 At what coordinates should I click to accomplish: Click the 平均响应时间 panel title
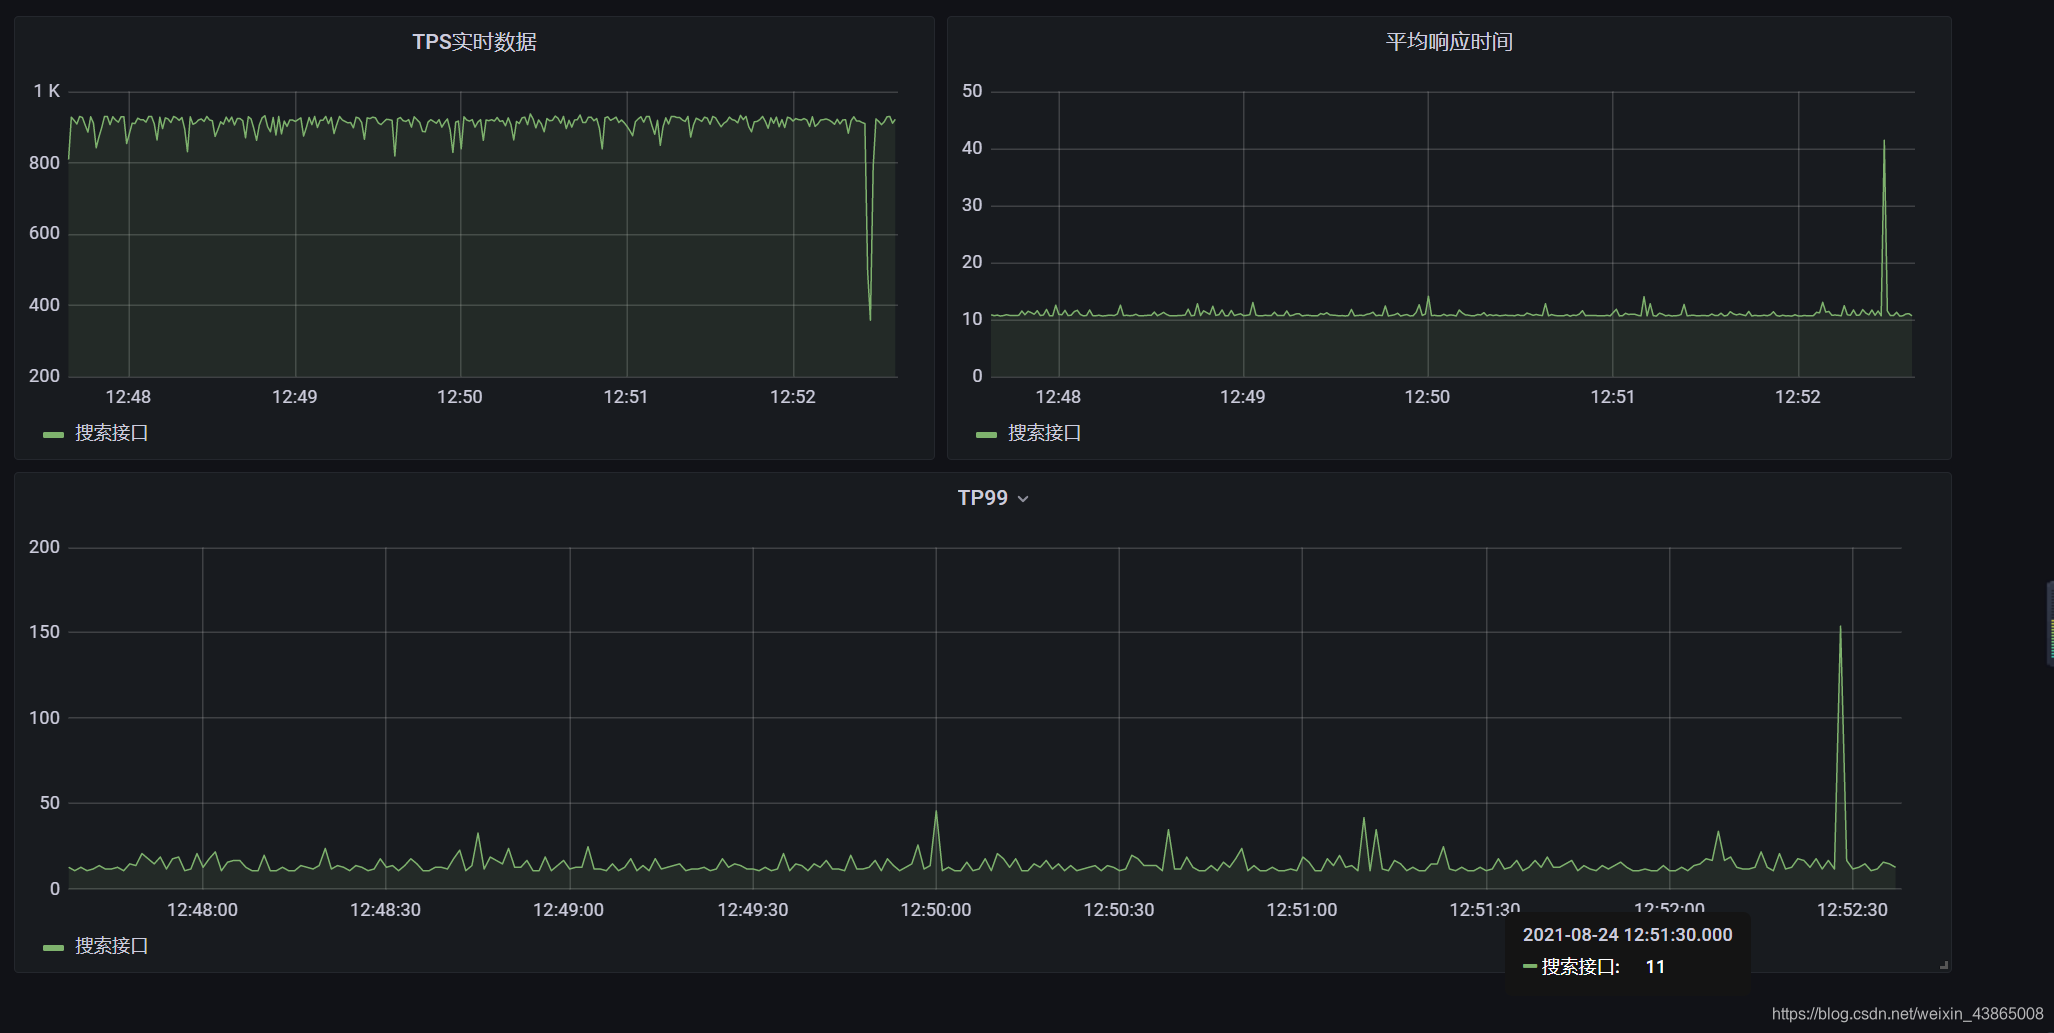pos(1448,42)
